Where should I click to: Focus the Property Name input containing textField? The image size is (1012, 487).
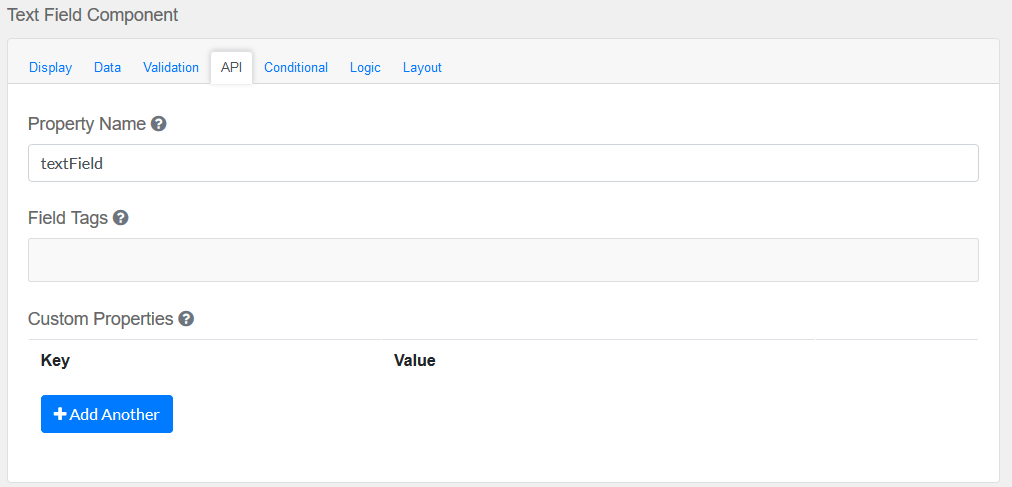503,163
